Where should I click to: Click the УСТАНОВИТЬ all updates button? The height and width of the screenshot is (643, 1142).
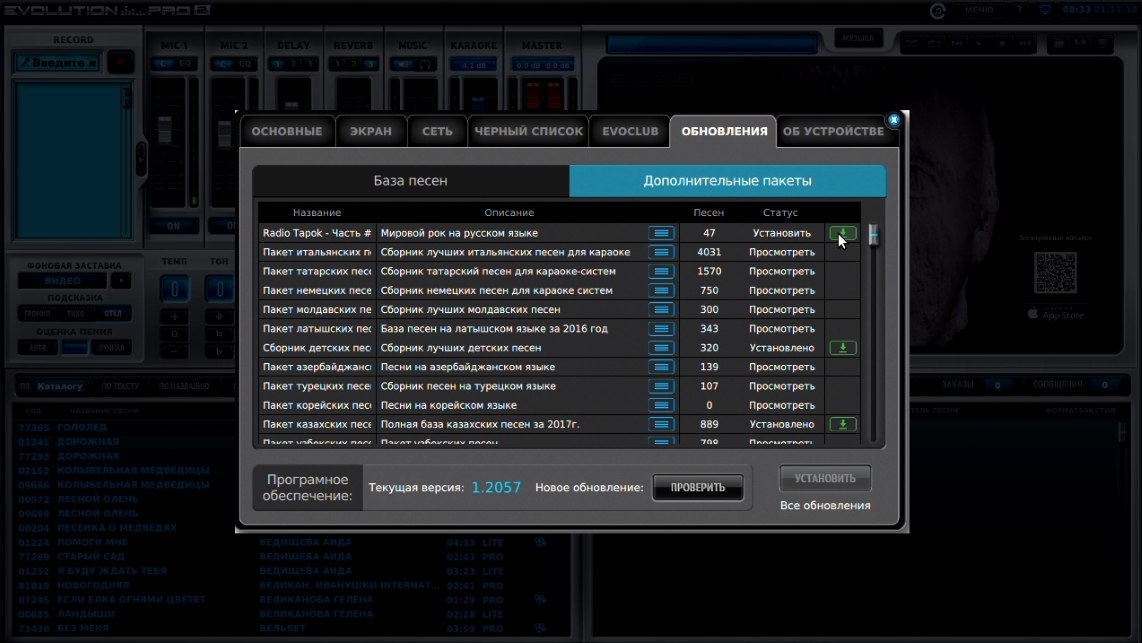coord(825,478)
